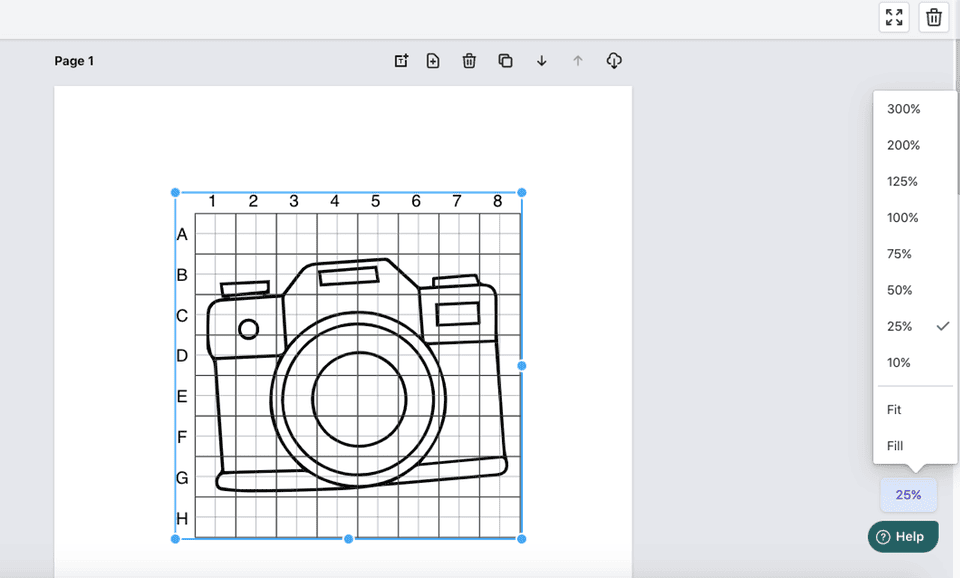The width and height of the screenshot is (960, 578).
Task: Add a new page after Page 1
Action: (x=433, y=61)
